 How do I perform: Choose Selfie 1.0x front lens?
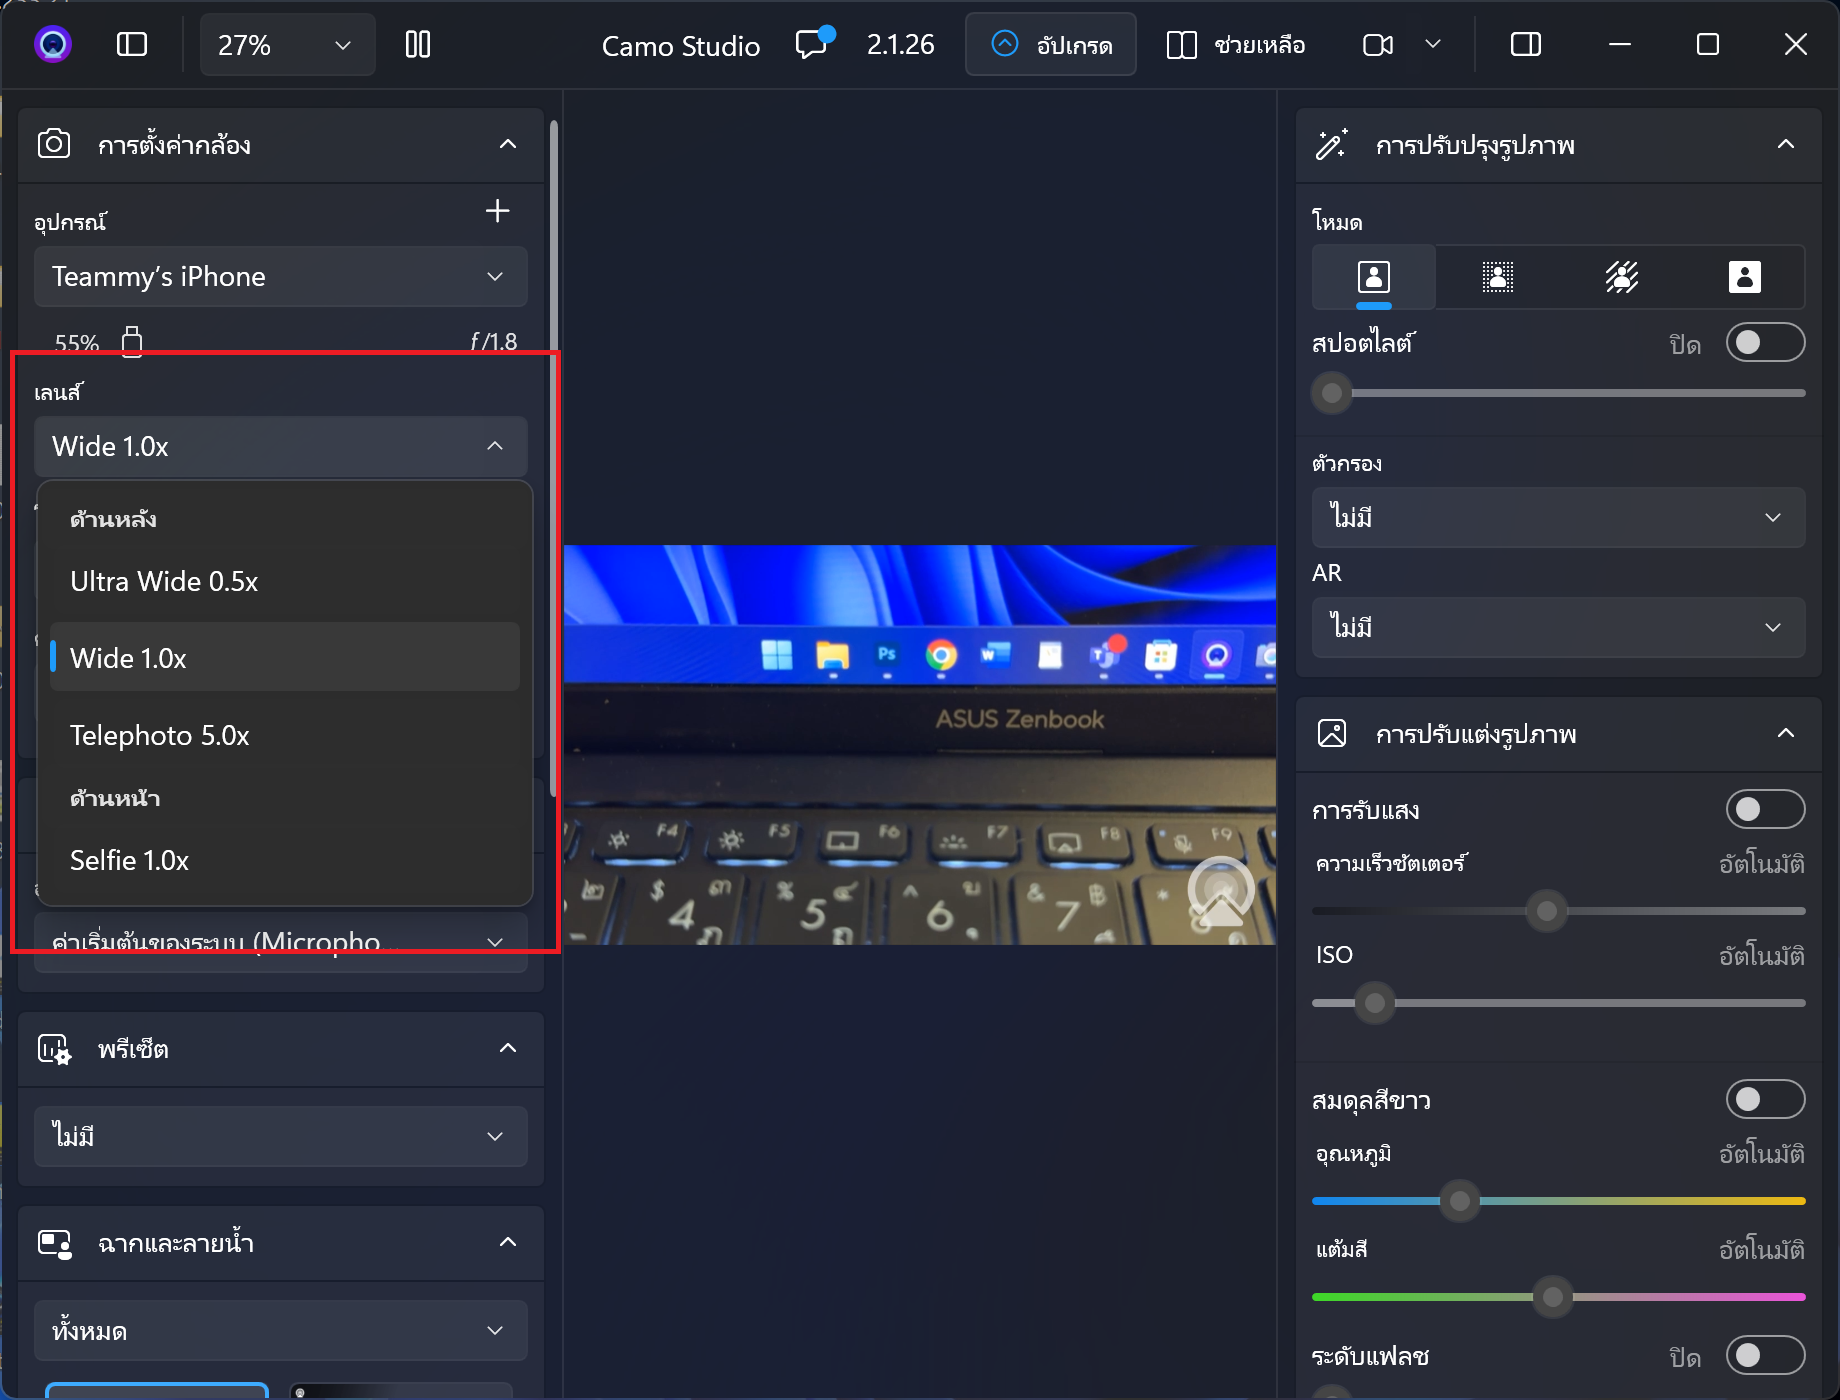click(284, 860)
